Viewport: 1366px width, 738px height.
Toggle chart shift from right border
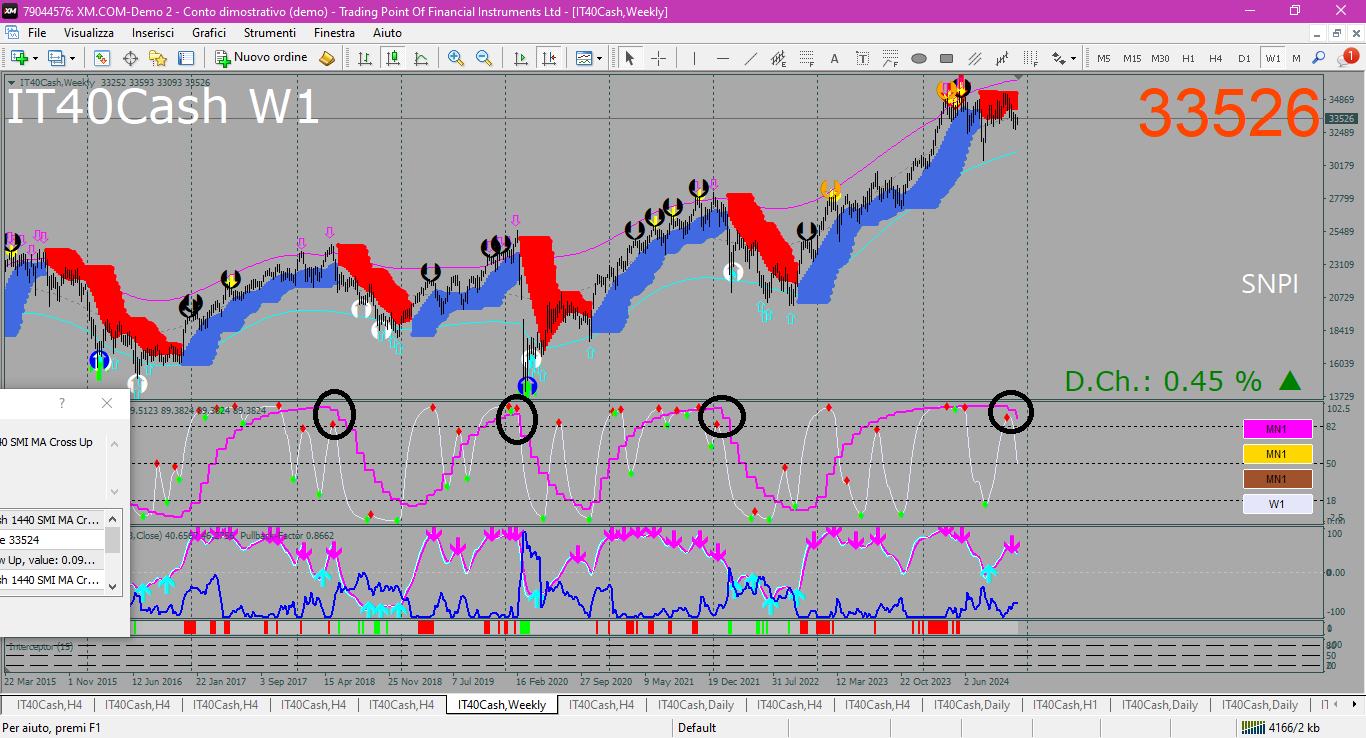[x=548, y=58]
